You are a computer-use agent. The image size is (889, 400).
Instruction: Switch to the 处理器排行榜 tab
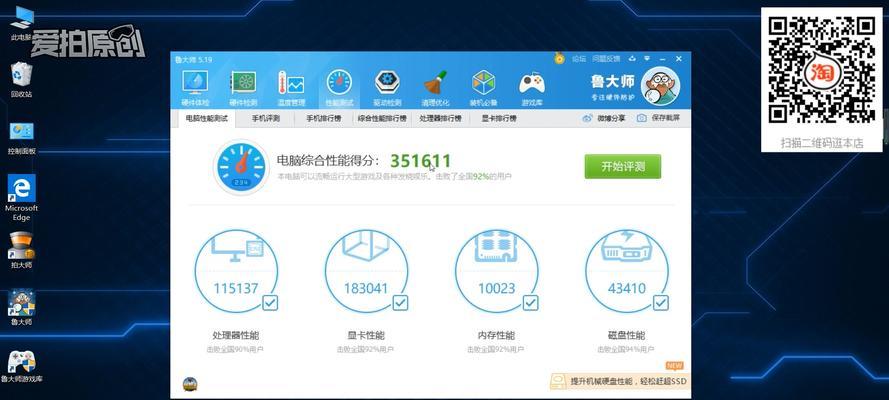click(441, 119)
